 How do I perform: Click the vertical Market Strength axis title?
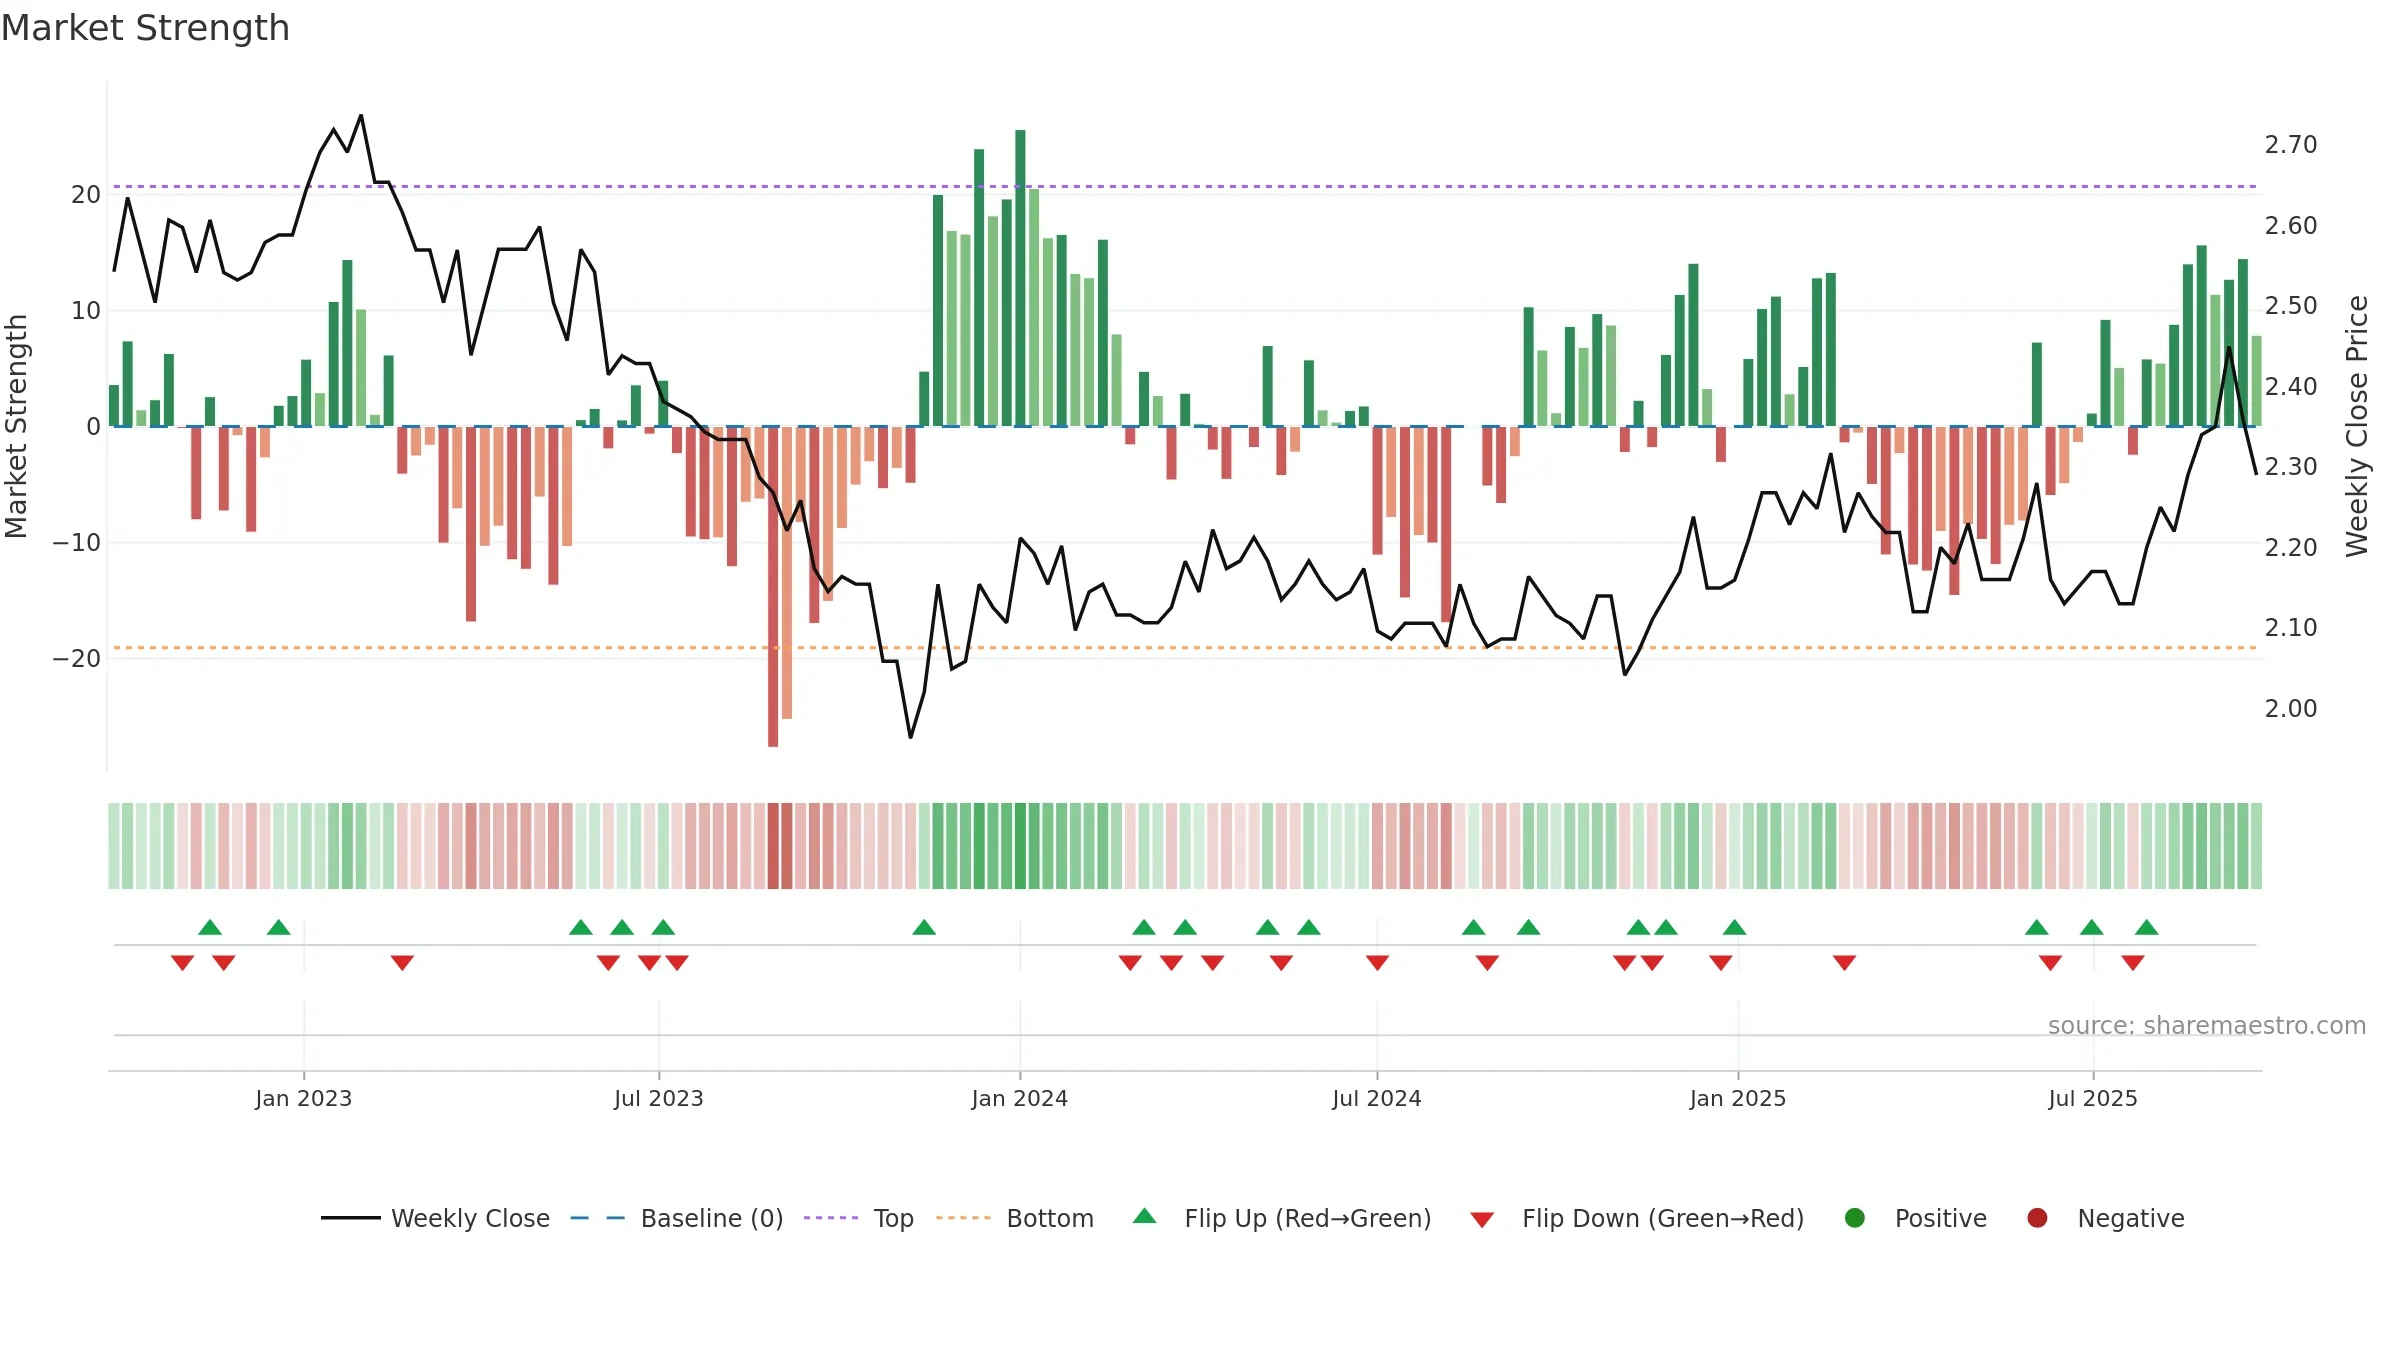pyautogui.click(x=17, y=426)
